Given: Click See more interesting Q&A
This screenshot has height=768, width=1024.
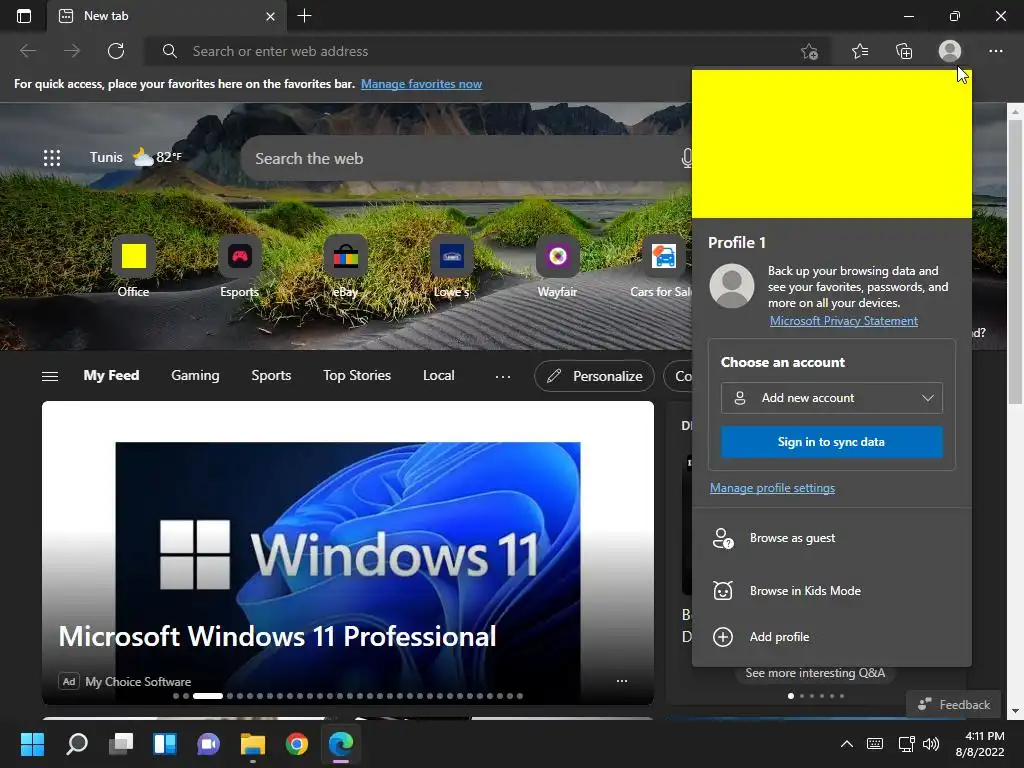Looking at the screenshot, I should 815,673.
